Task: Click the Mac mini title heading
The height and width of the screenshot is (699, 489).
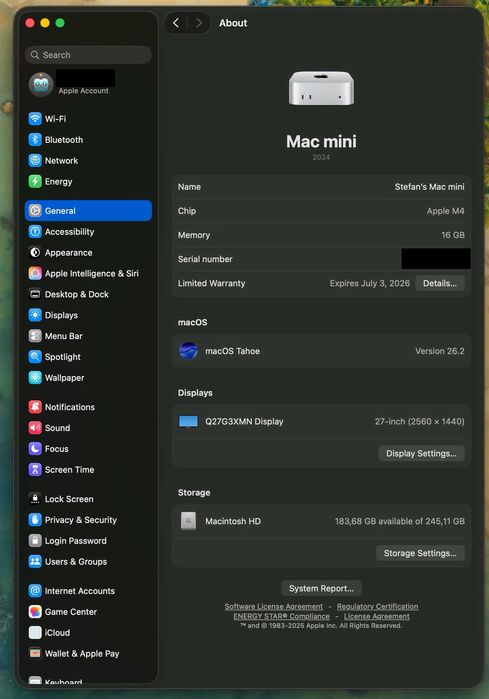Action: point(321,142)
